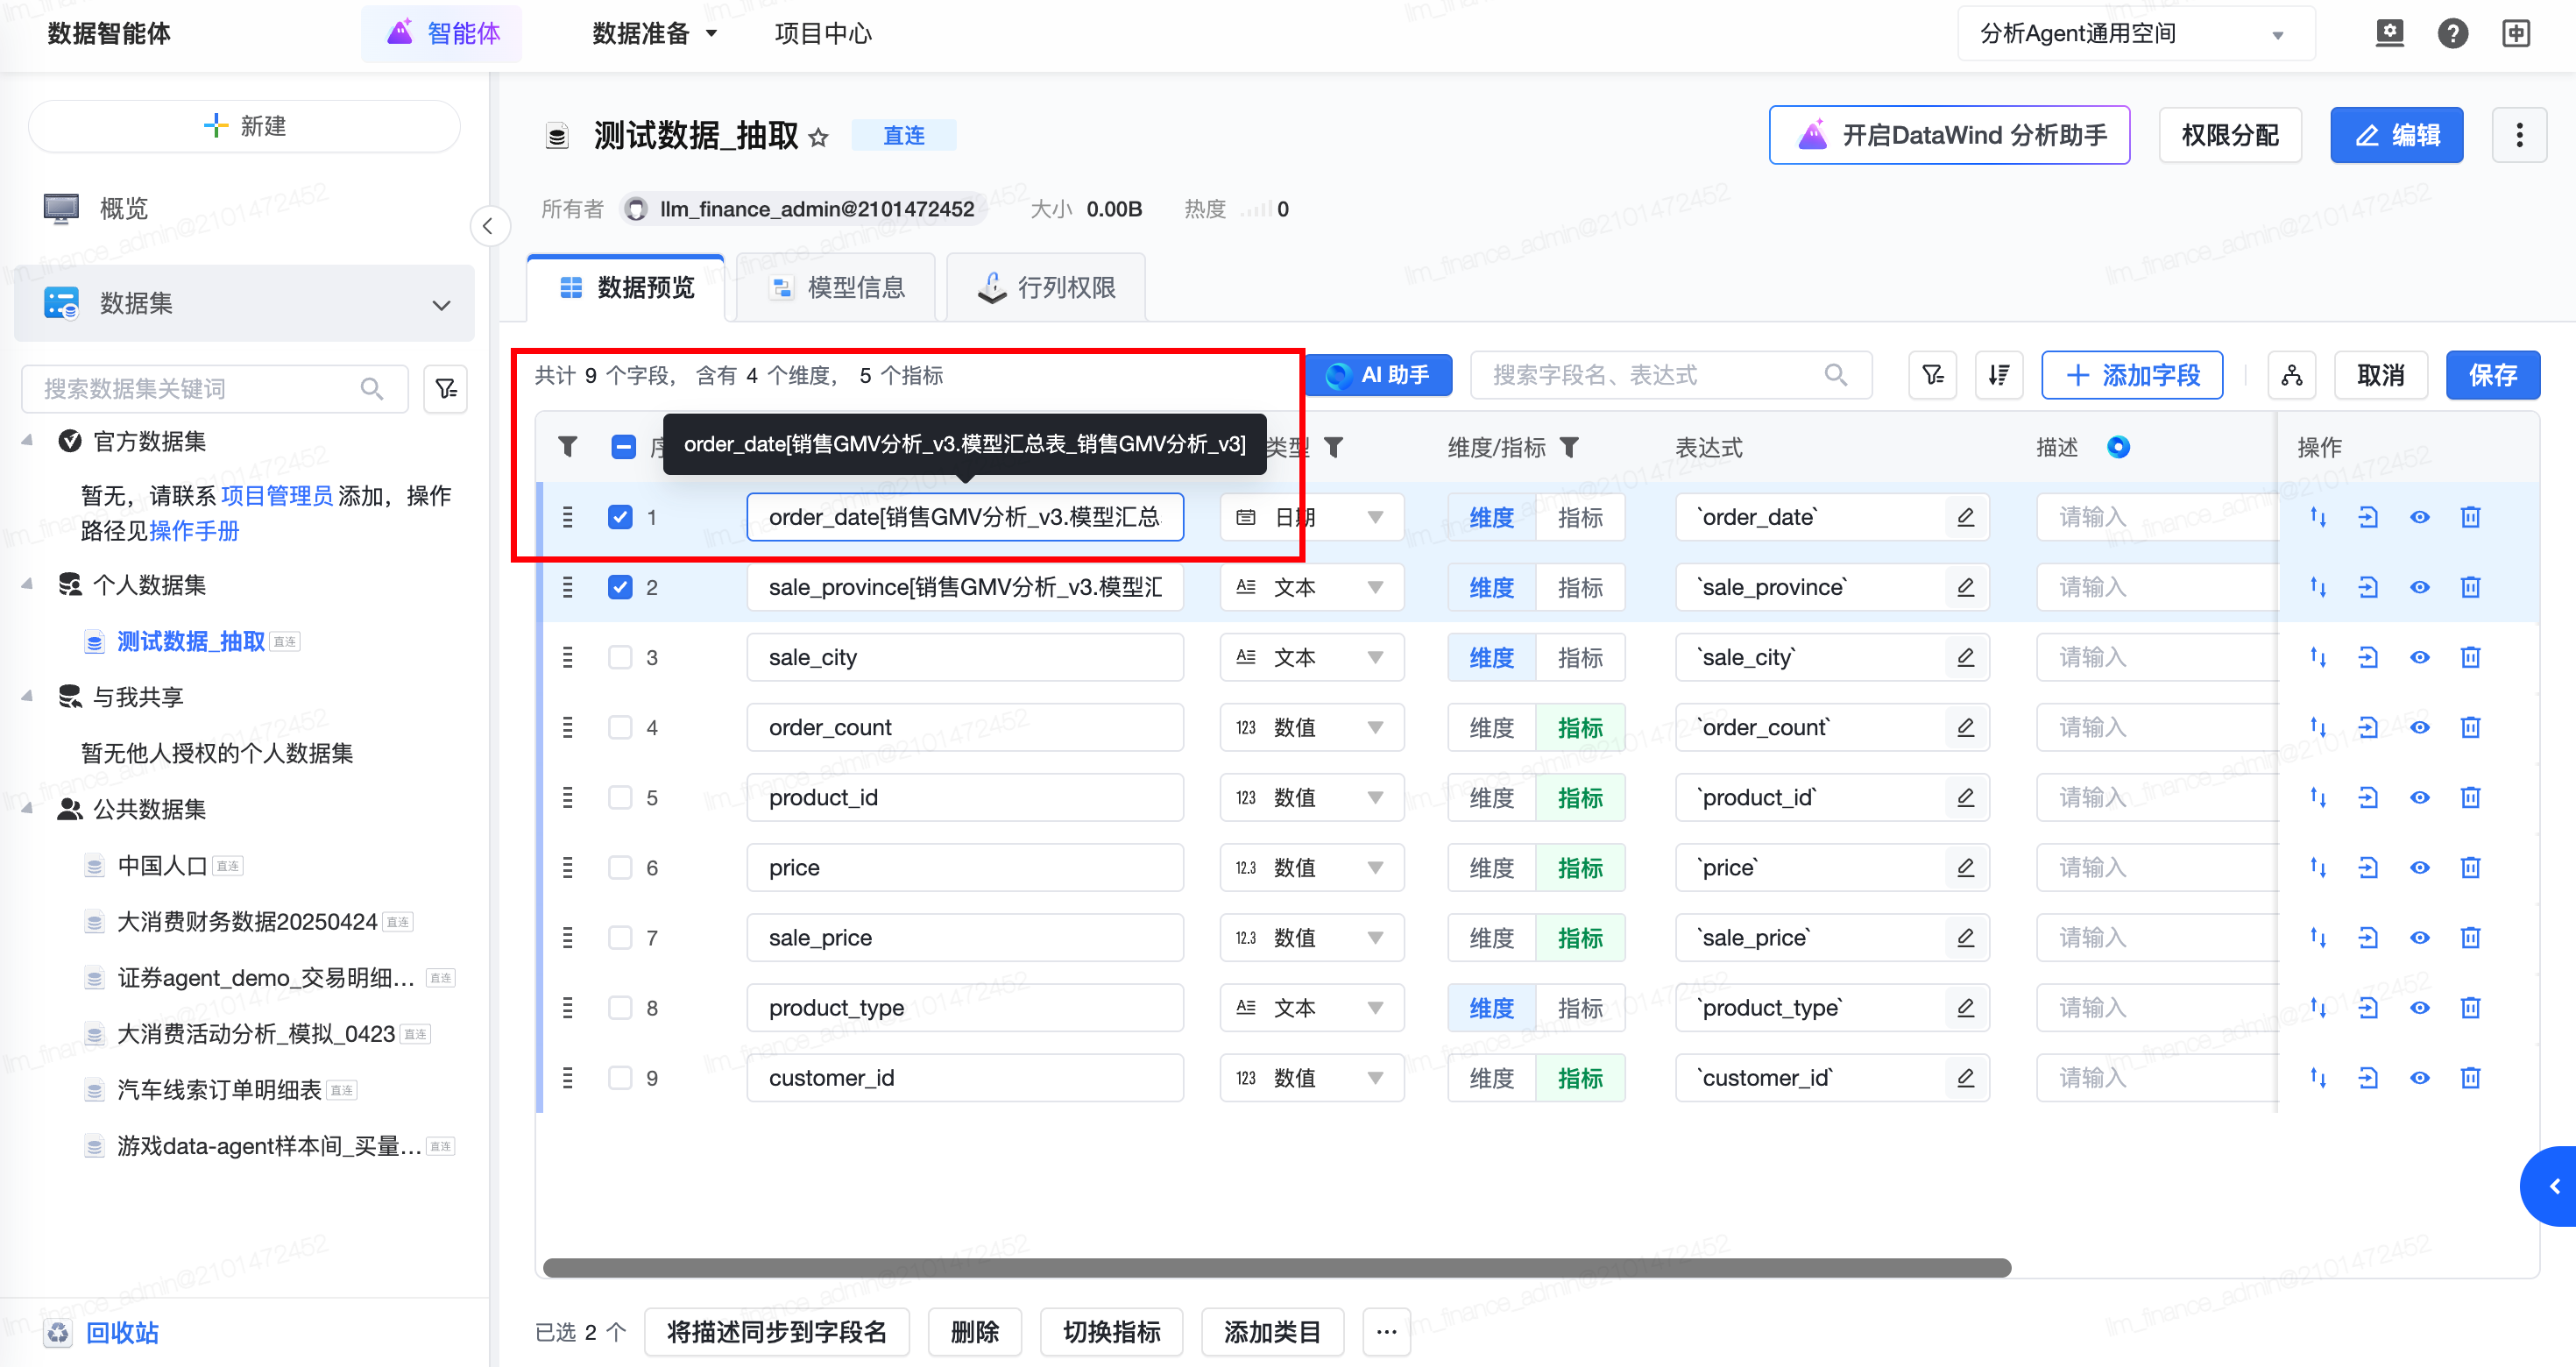
Task: Delete the sale_city field trash icon
Action: 2470,657
